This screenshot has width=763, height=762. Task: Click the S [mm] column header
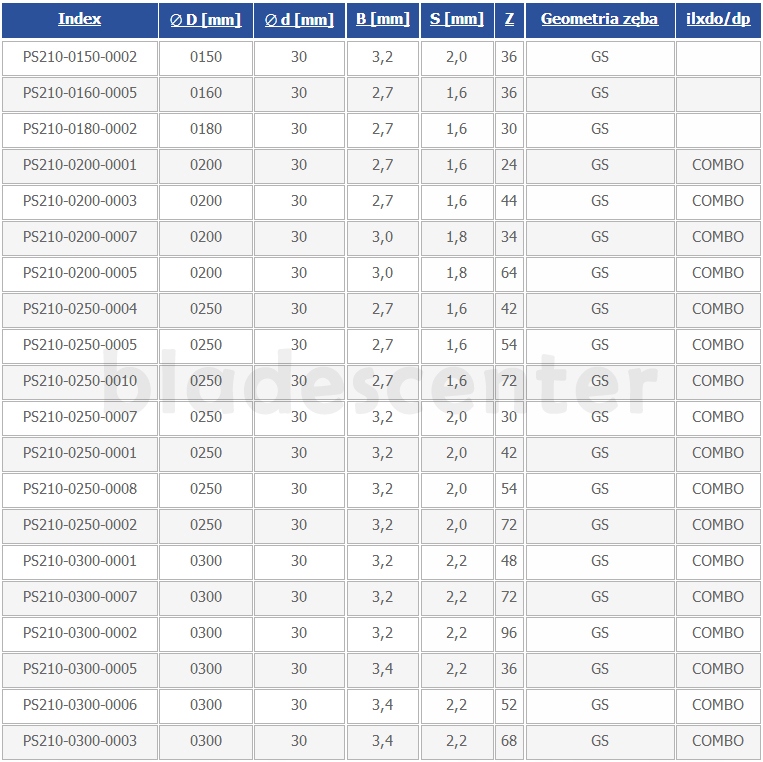point(456,19)
